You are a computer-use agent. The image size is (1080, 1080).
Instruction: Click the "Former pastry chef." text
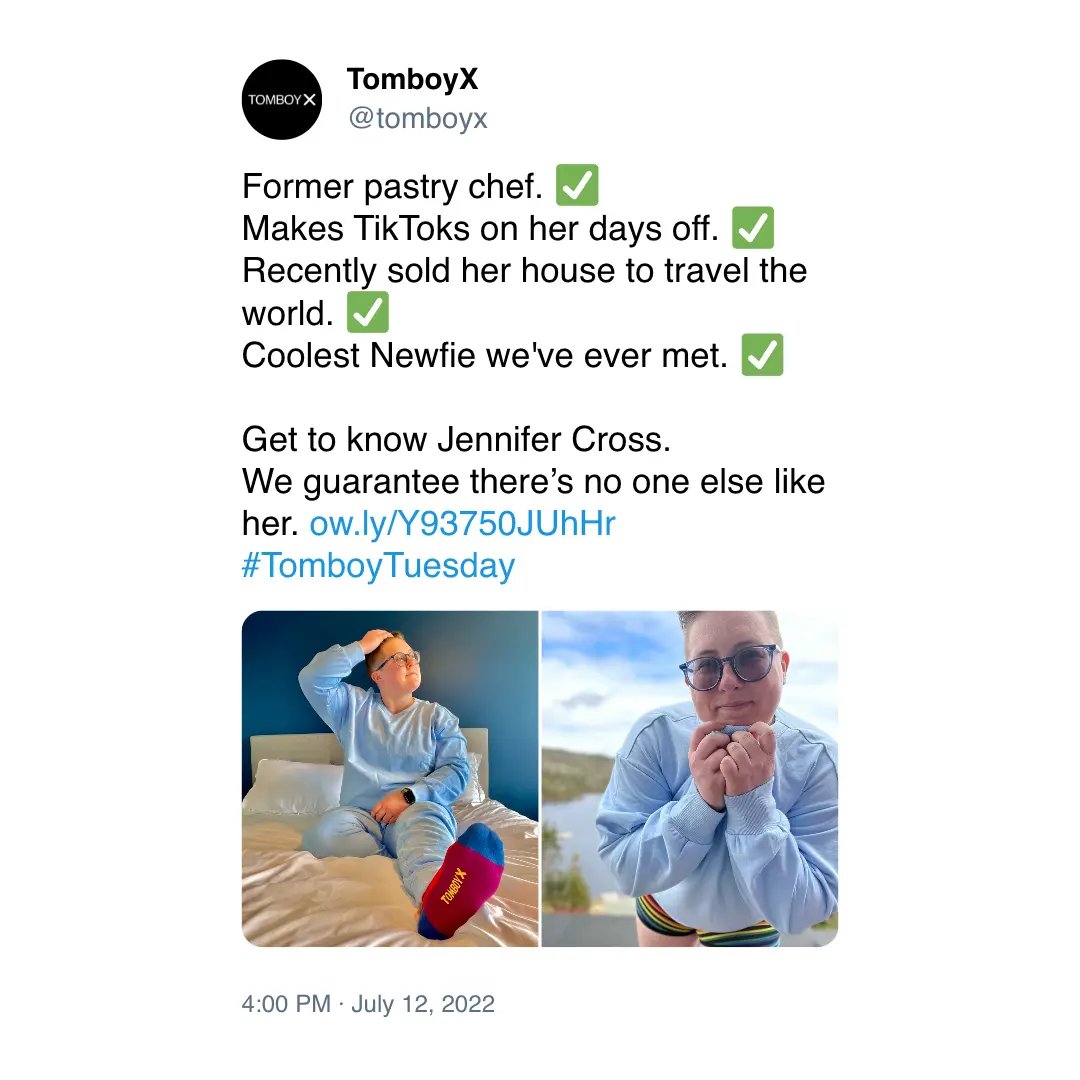click(391, 187)
